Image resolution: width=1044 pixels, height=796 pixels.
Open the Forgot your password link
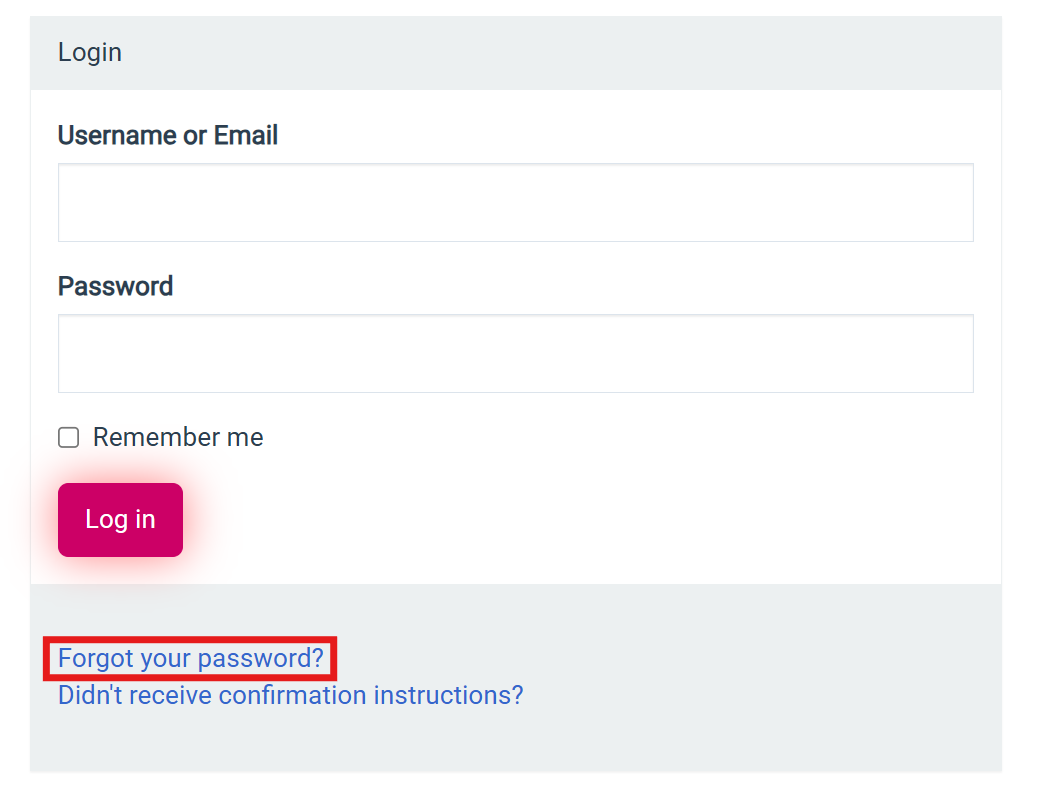[191, 658]
